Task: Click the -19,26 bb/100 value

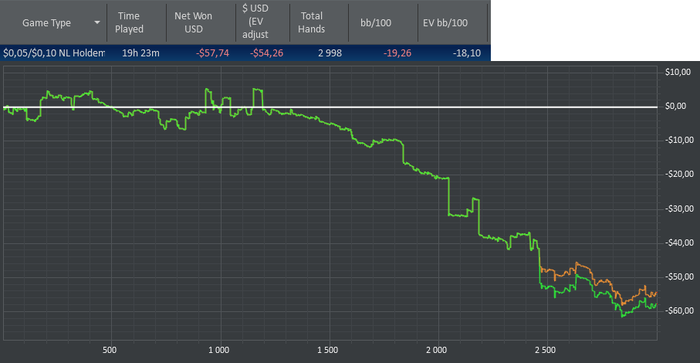Action: (397, 53)
